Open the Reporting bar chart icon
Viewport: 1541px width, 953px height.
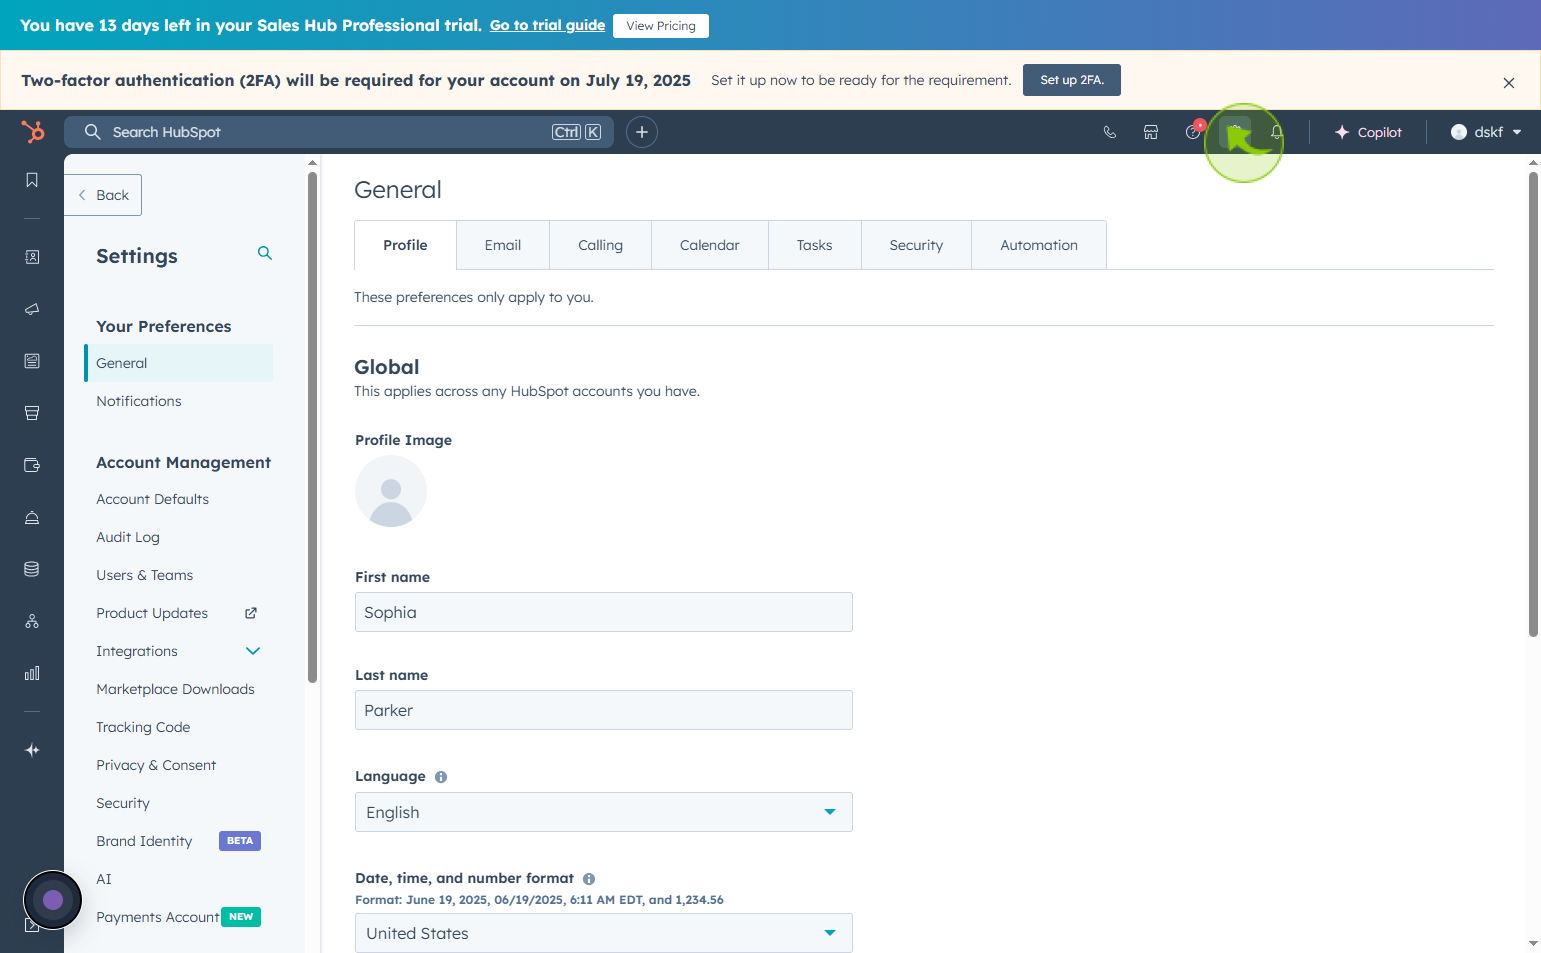tap(32, 673)
